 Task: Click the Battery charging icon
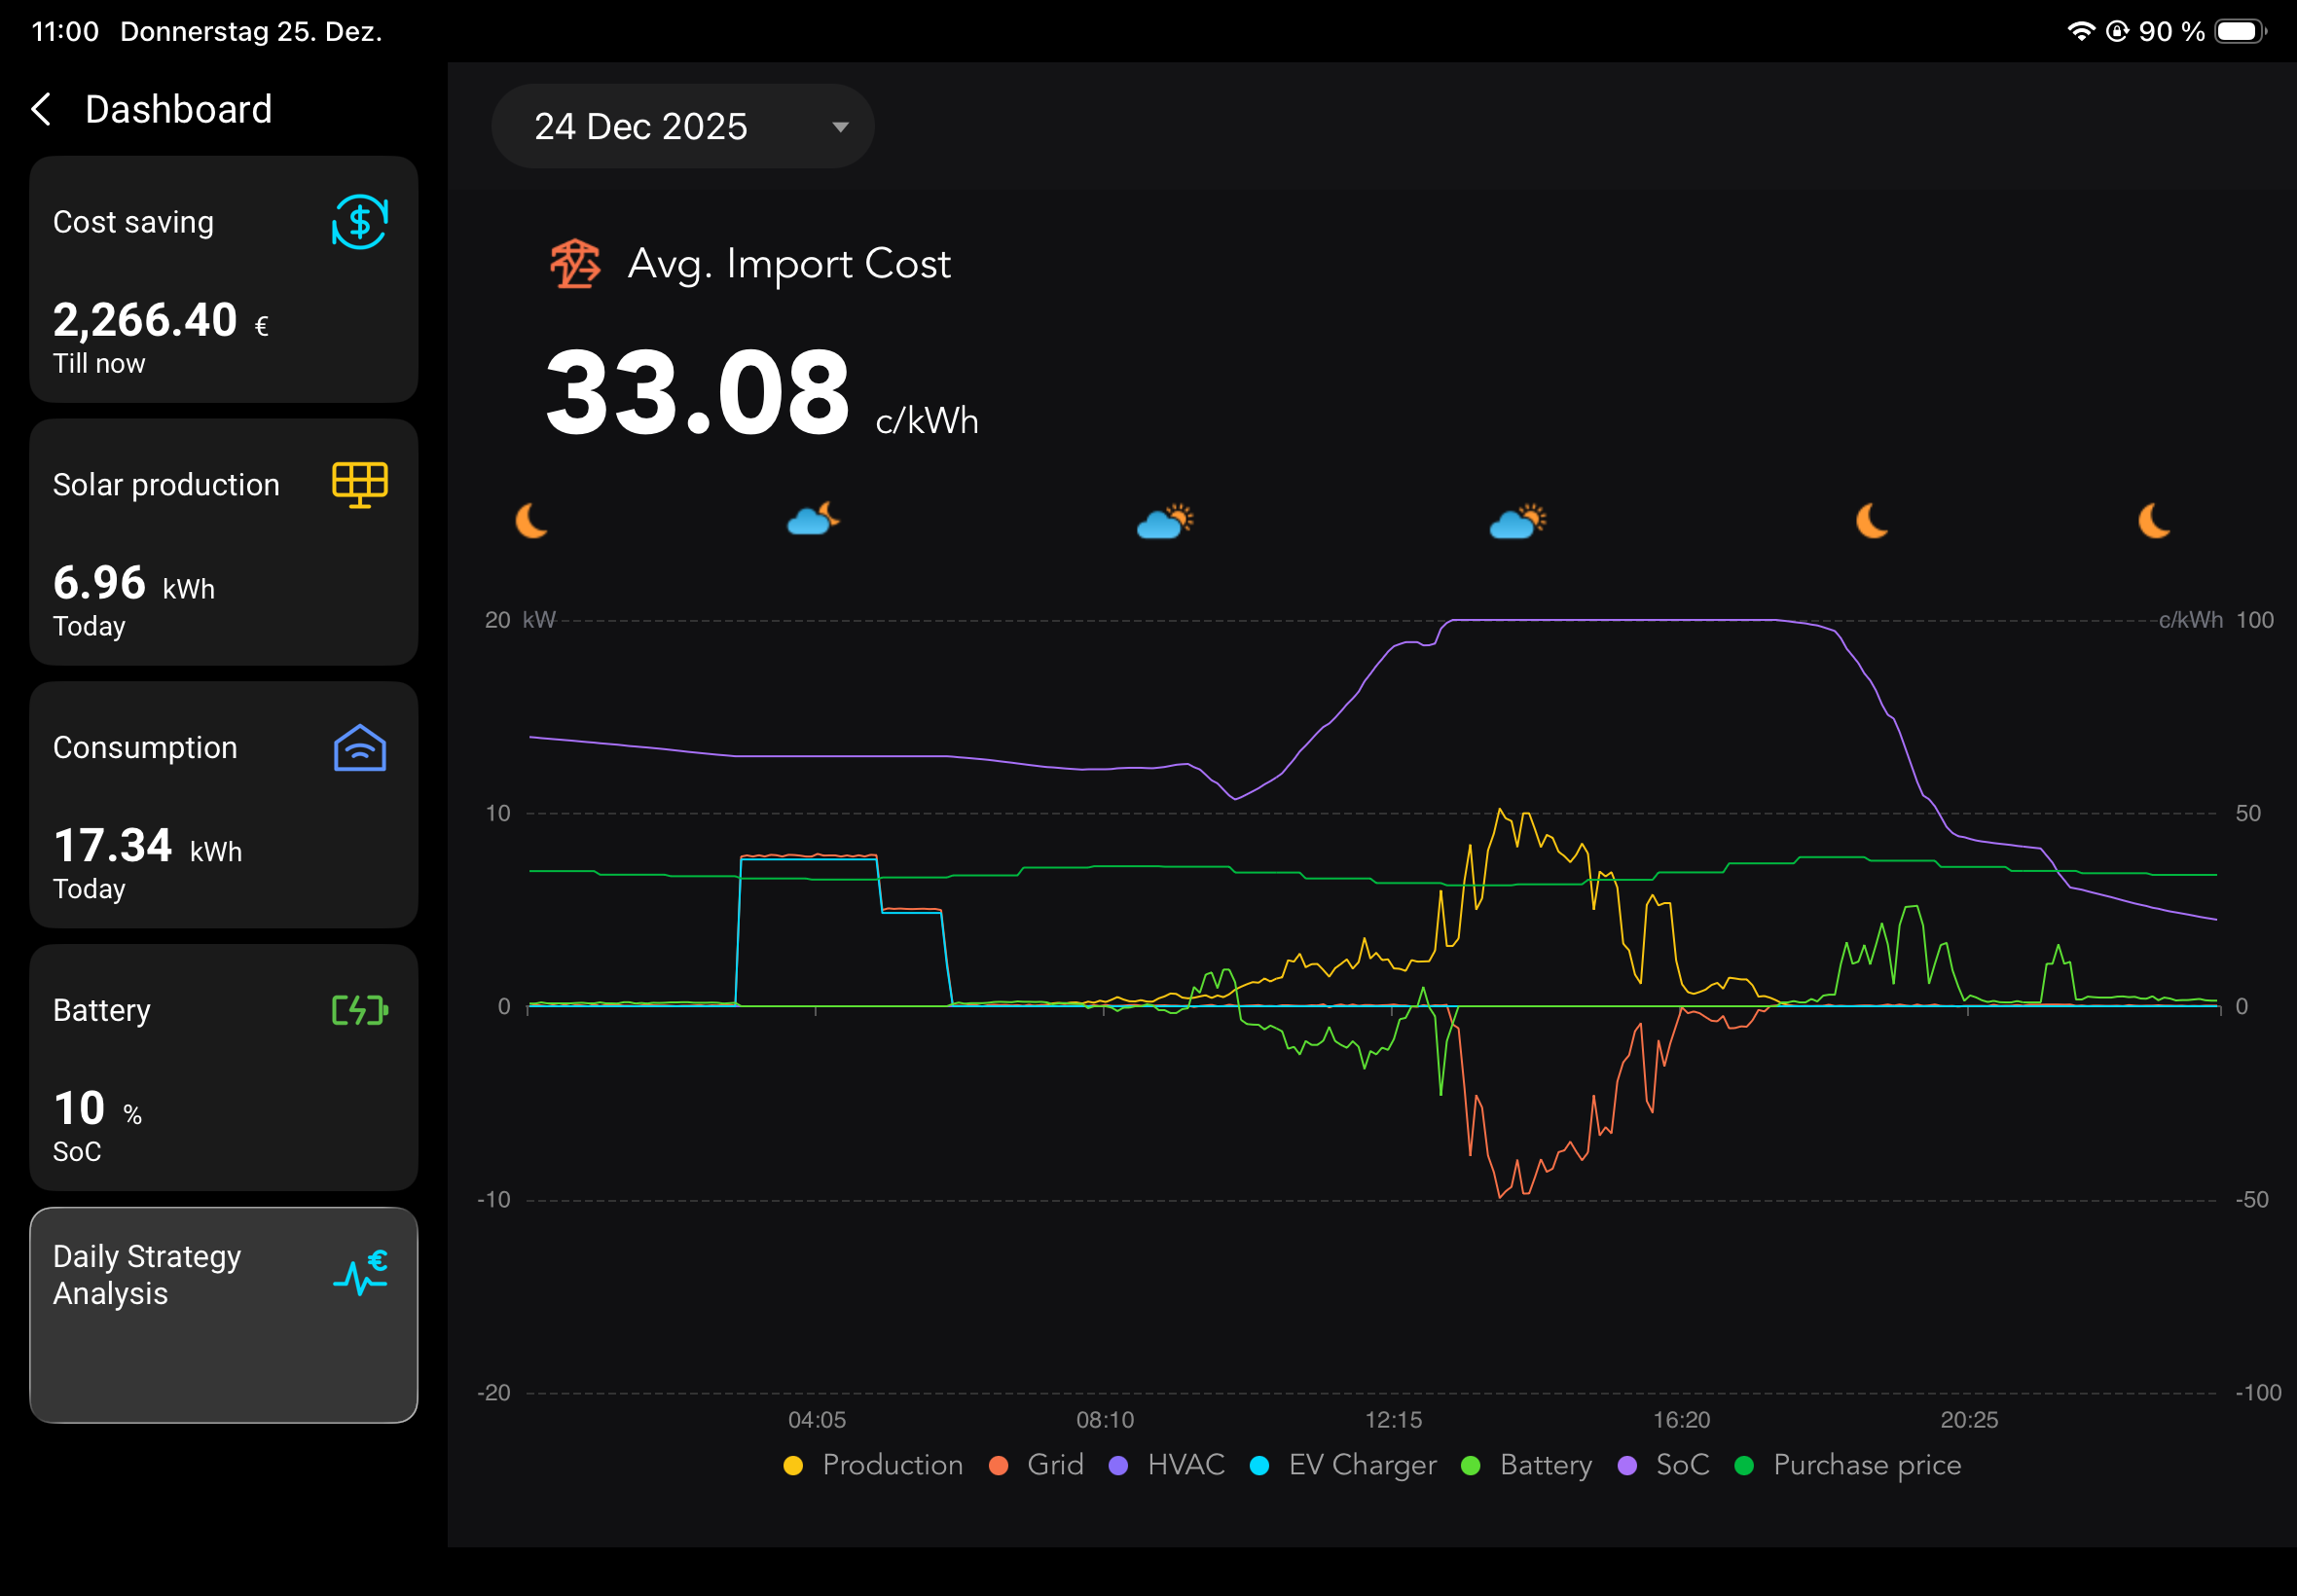pyautogui.click(x=359, y=1010)
